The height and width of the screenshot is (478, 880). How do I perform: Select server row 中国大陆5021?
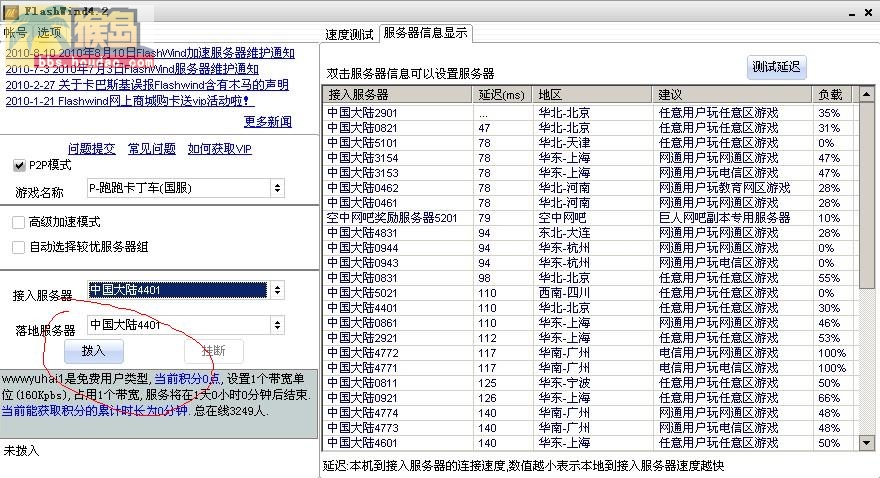click(588, 293)
